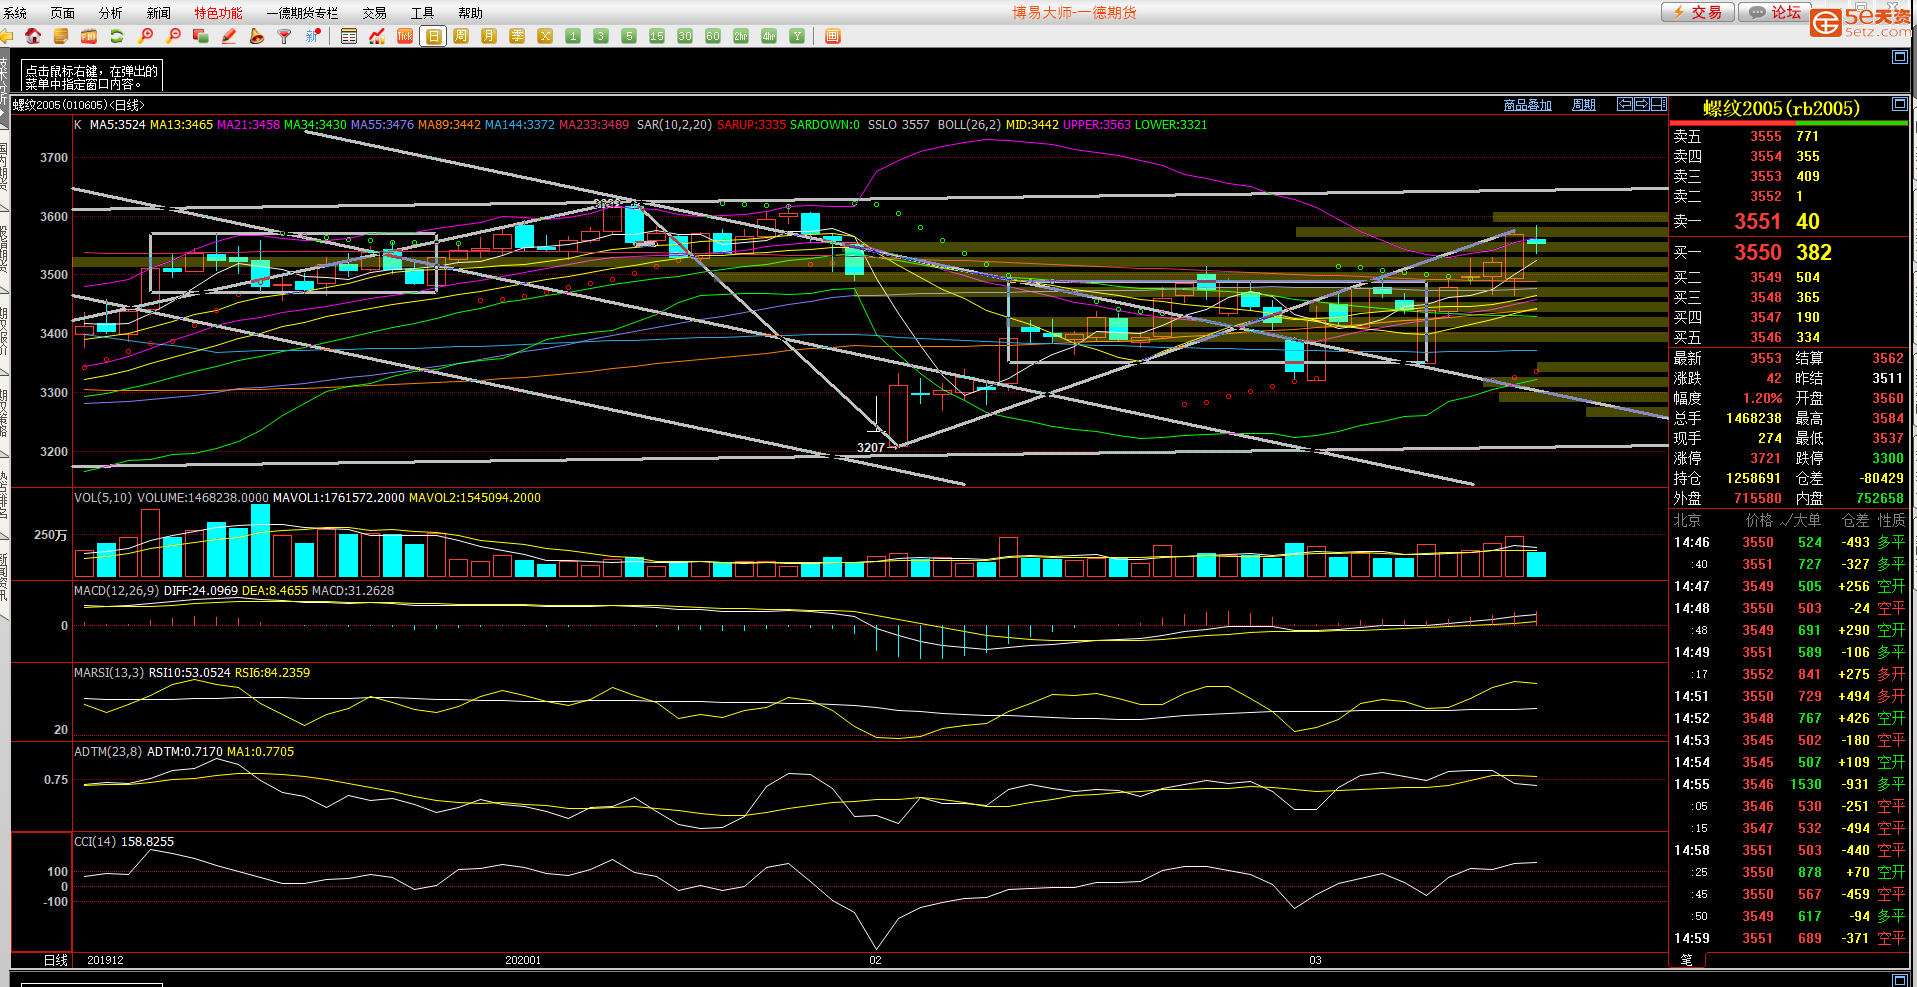Click the Tick chart icon
The height and width of the screenshot is (987, 1917).
pyautogui.click(x=405, y=36)
